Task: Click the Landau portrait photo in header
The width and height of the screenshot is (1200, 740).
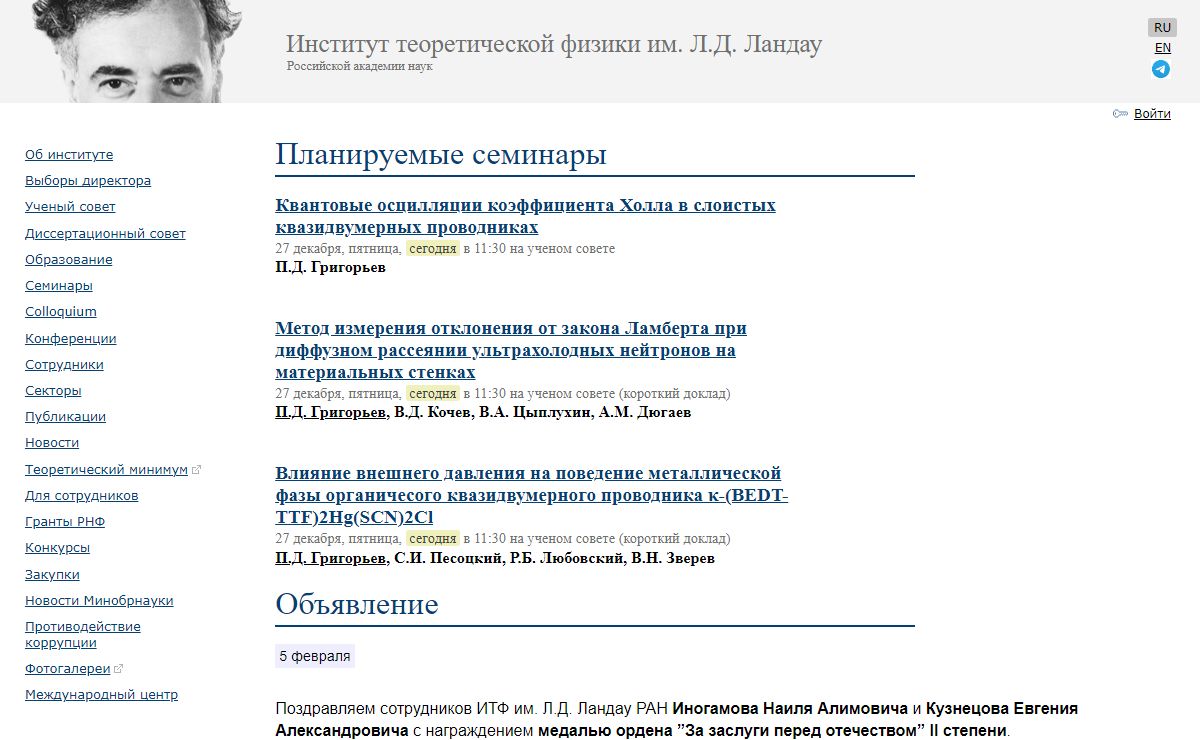Action: (137, 51)
